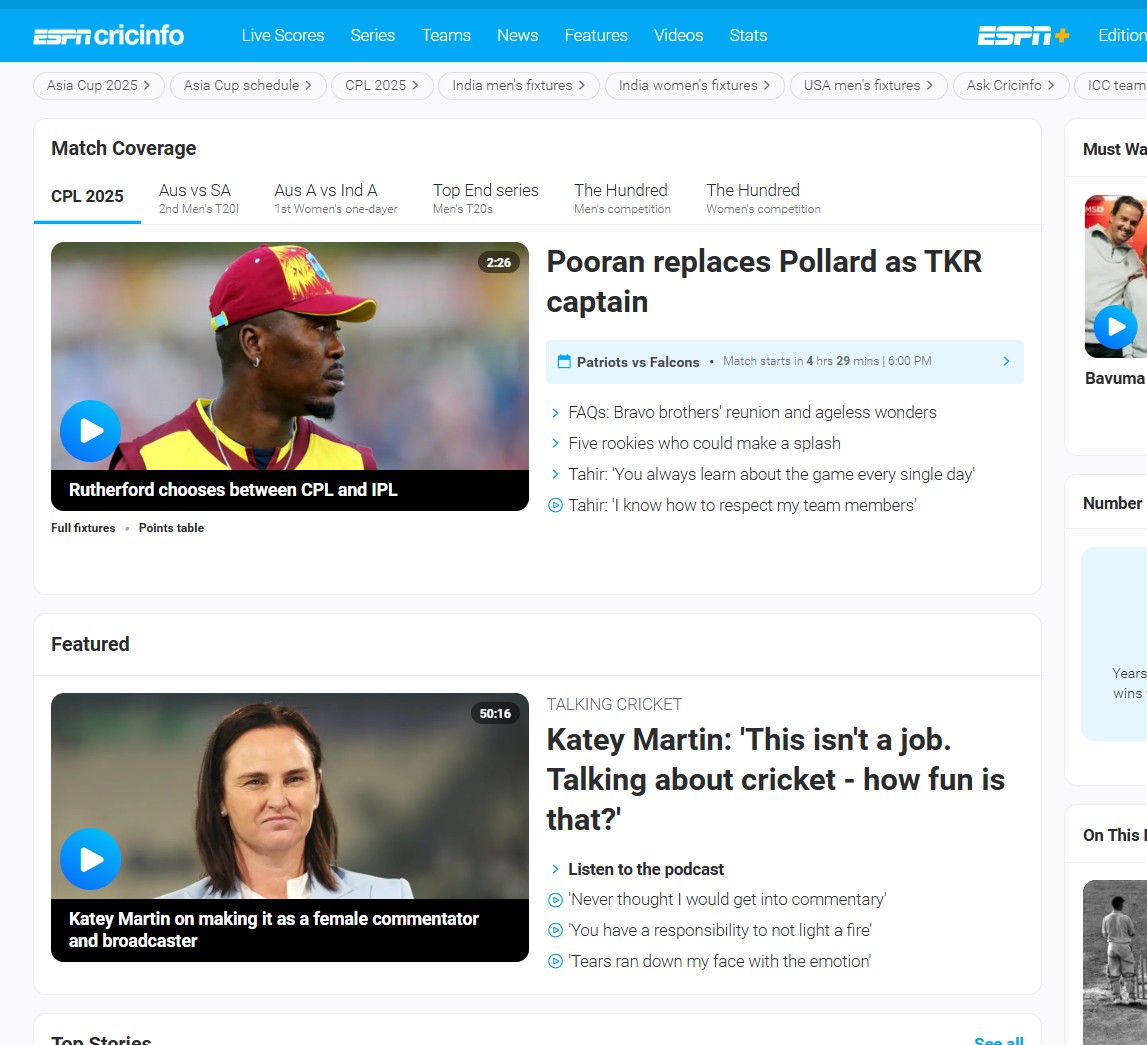The width and height of the screenshot is (1147, 1045).
Task: Open Rutherford video thumbnail image
Action: point(290,356)
